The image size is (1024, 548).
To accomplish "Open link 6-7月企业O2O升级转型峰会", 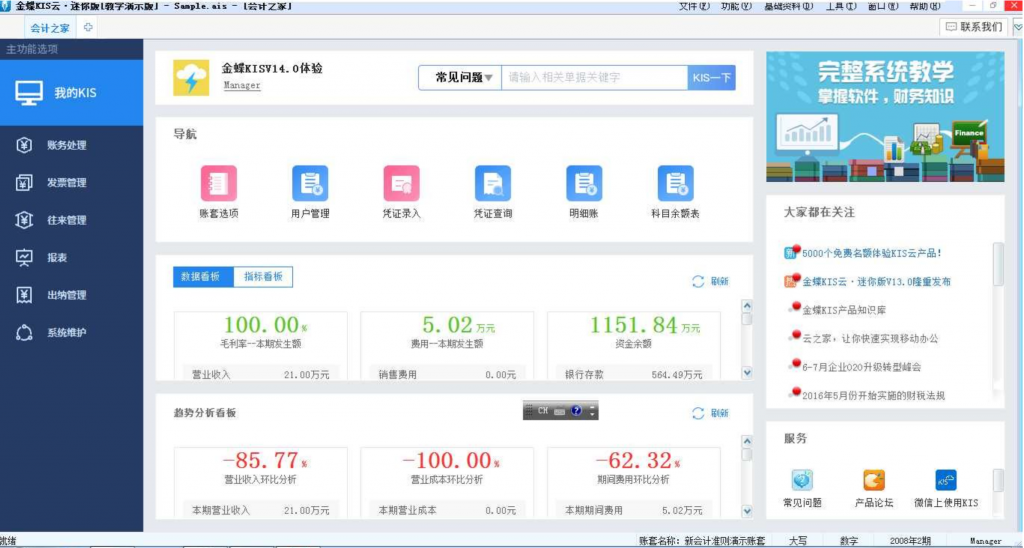I will point(861,366).
